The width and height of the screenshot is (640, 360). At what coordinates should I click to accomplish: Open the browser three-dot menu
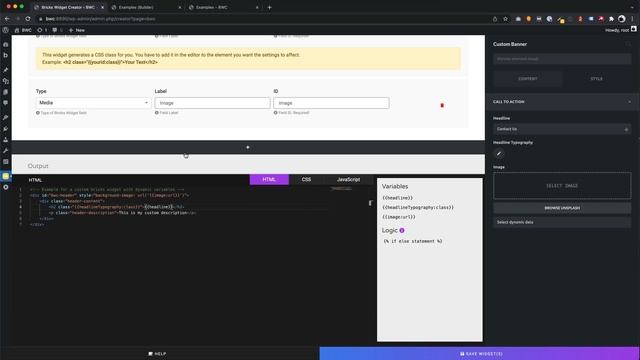632,19
